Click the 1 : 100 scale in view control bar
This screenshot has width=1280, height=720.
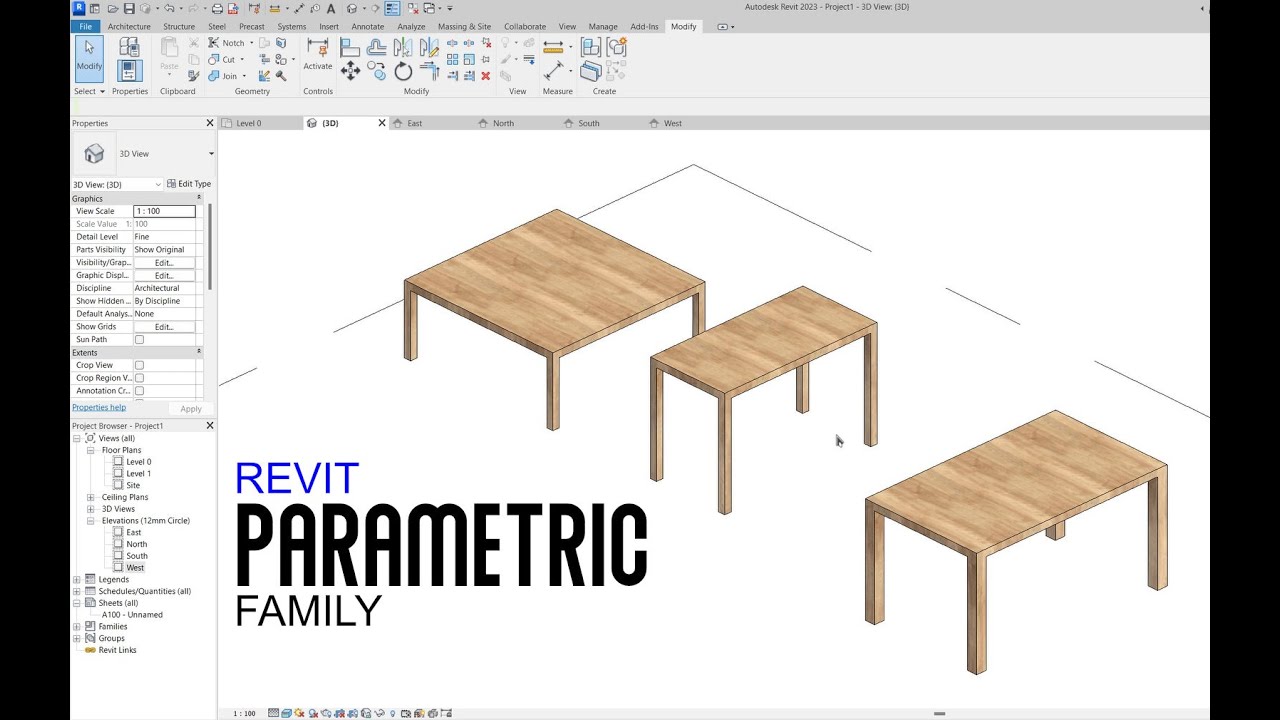tap(244, 714)
